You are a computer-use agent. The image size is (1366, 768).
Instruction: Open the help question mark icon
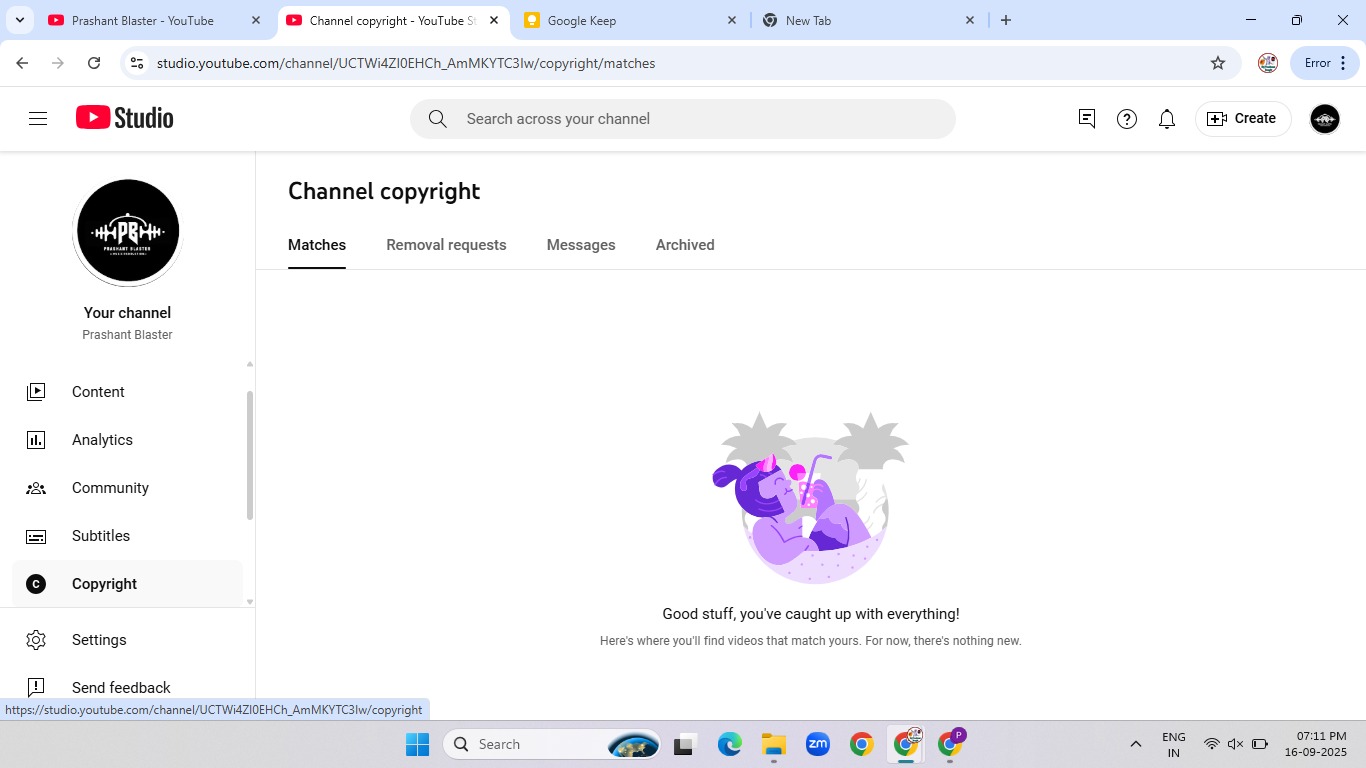pyautogui.click(x=1127, y=119)
